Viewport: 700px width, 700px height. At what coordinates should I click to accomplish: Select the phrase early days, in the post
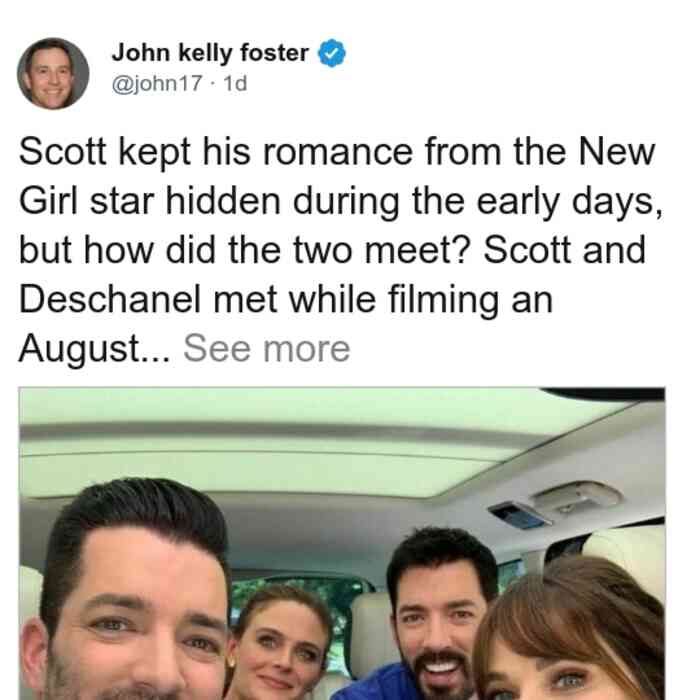pyautogui.click(x=569, y=202)
